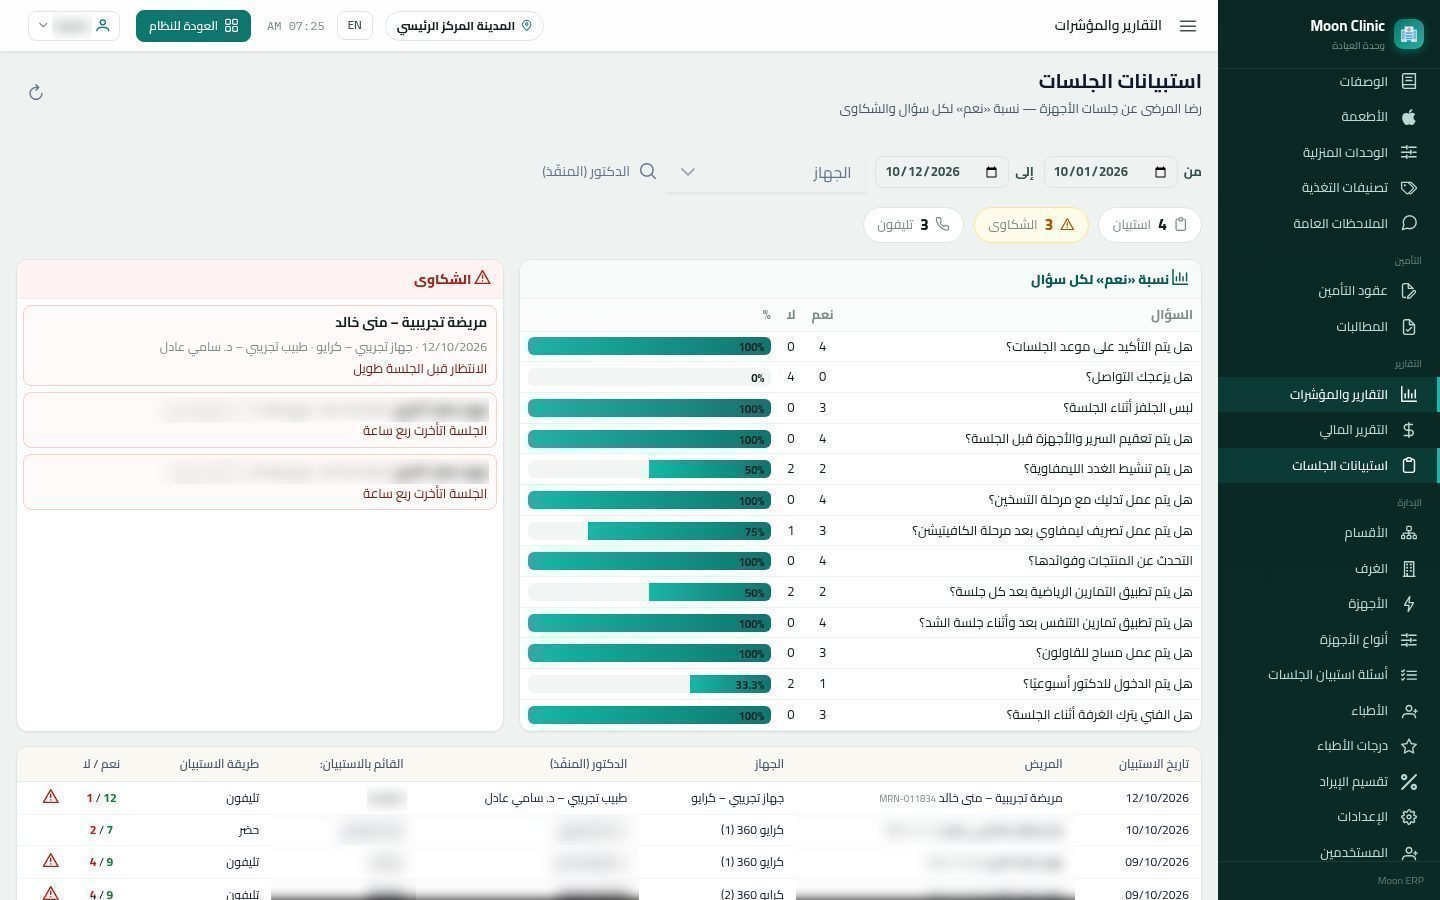Open الغرف sidebar entry
Screen dimensions: 1440x900
(1328, 569)
